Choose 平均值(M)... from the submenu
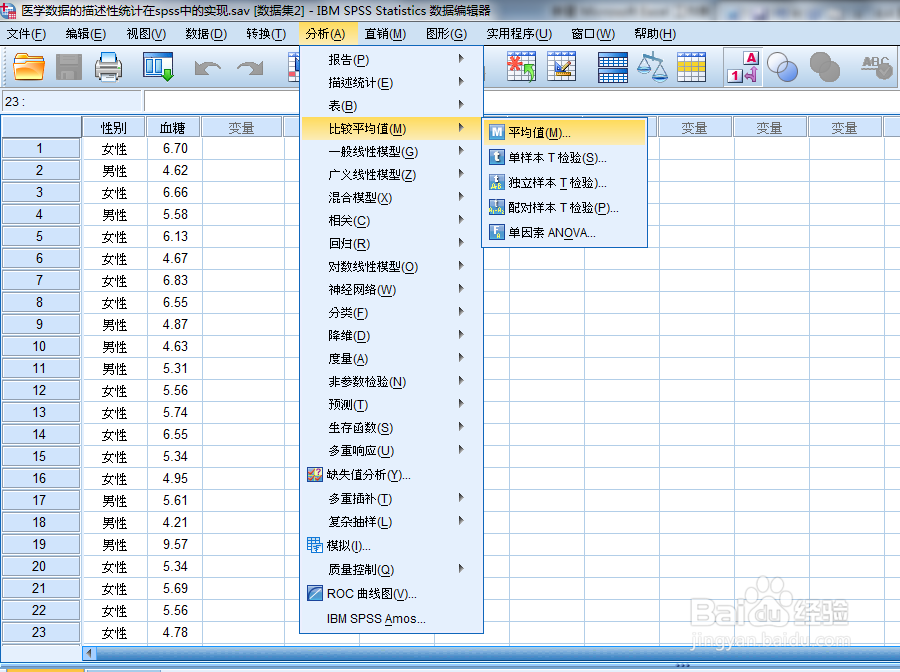Viewport: 900px width, 672px height. (x=565, y=133)
